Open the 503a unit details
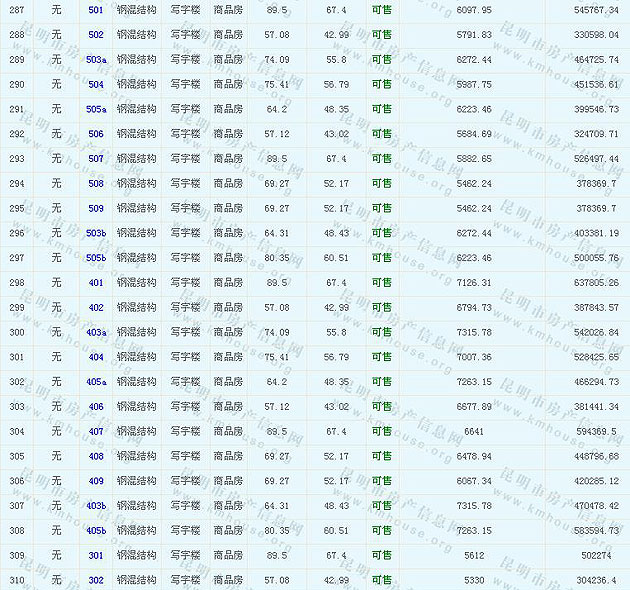The height and width of the screenshot is (590, 630). [95, 60]
